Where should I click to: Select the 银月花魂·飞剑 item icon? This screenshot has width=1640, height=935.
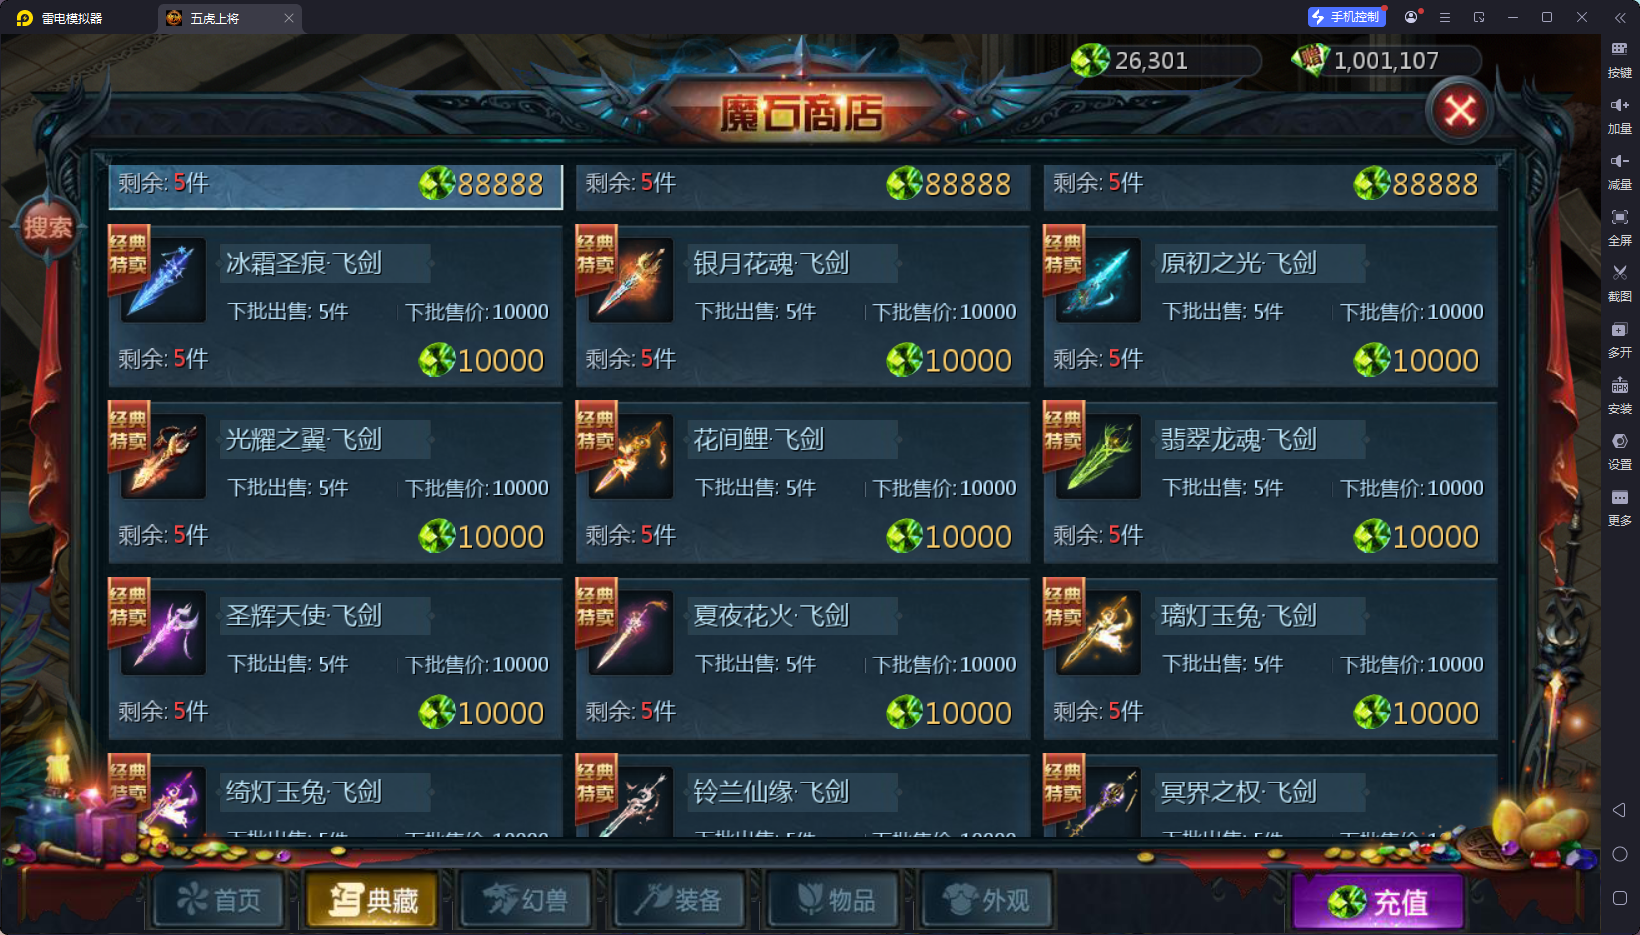pyautogui.click(x=631, y=280)
